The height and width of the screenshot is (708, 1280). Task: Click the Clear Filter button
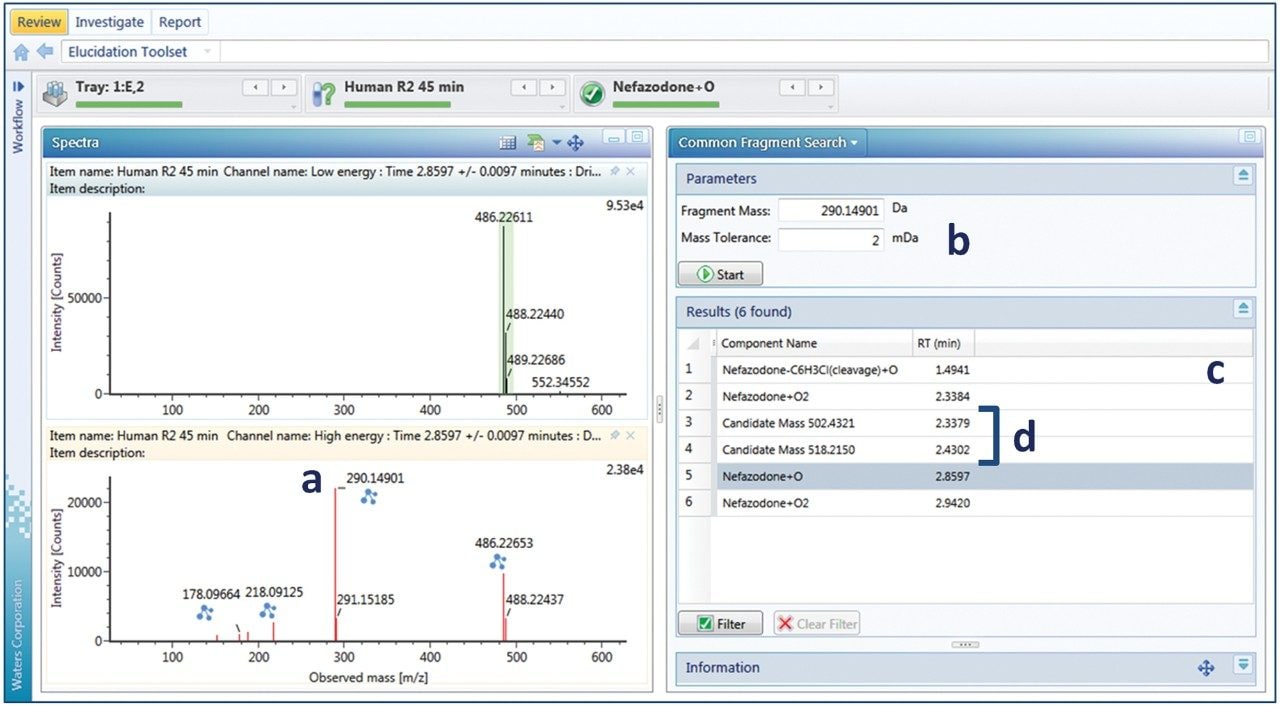[x=816, y=623]
